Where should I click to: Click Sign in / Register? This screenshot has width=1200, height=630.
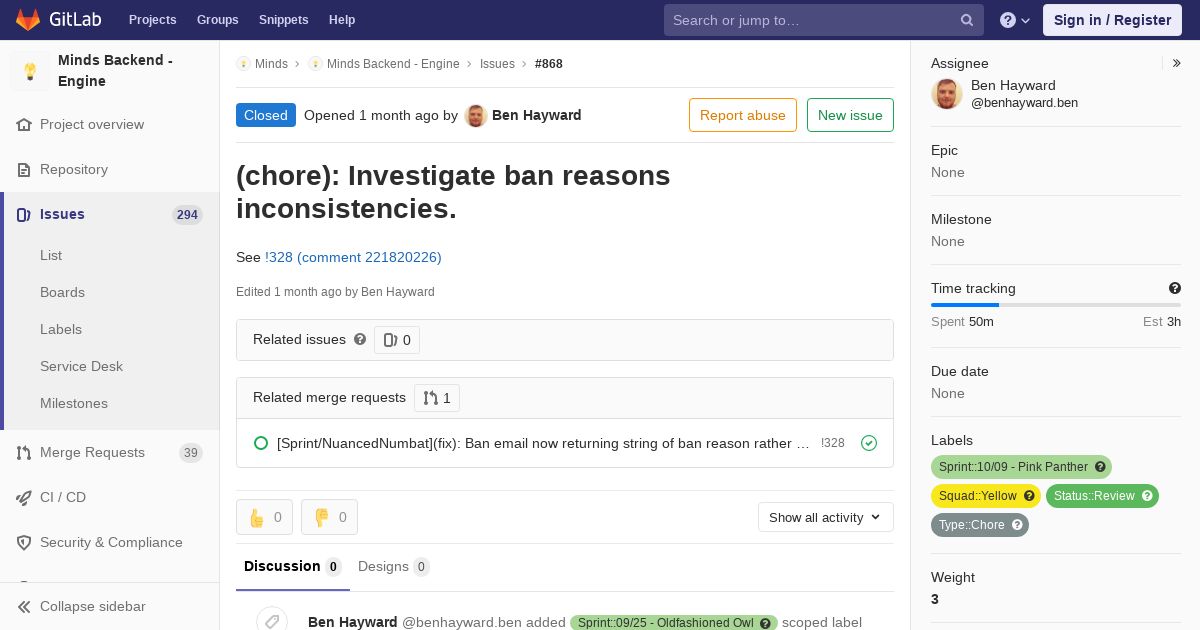pos(1112,20)
